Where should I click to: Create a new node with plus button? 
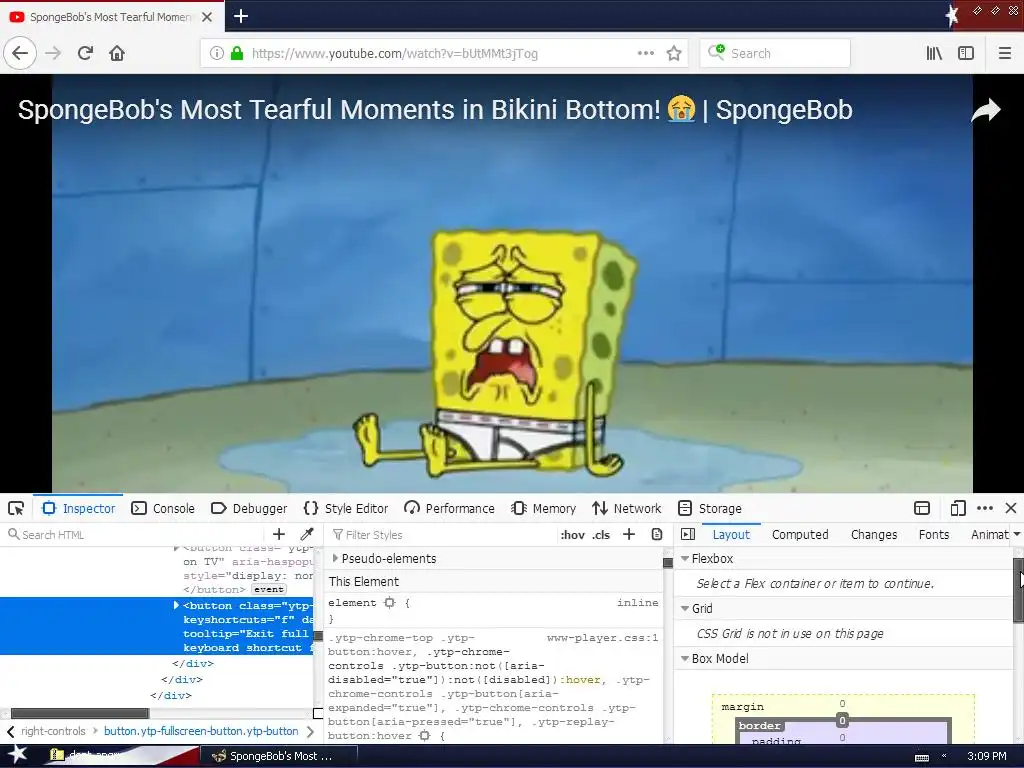(279, 534)
